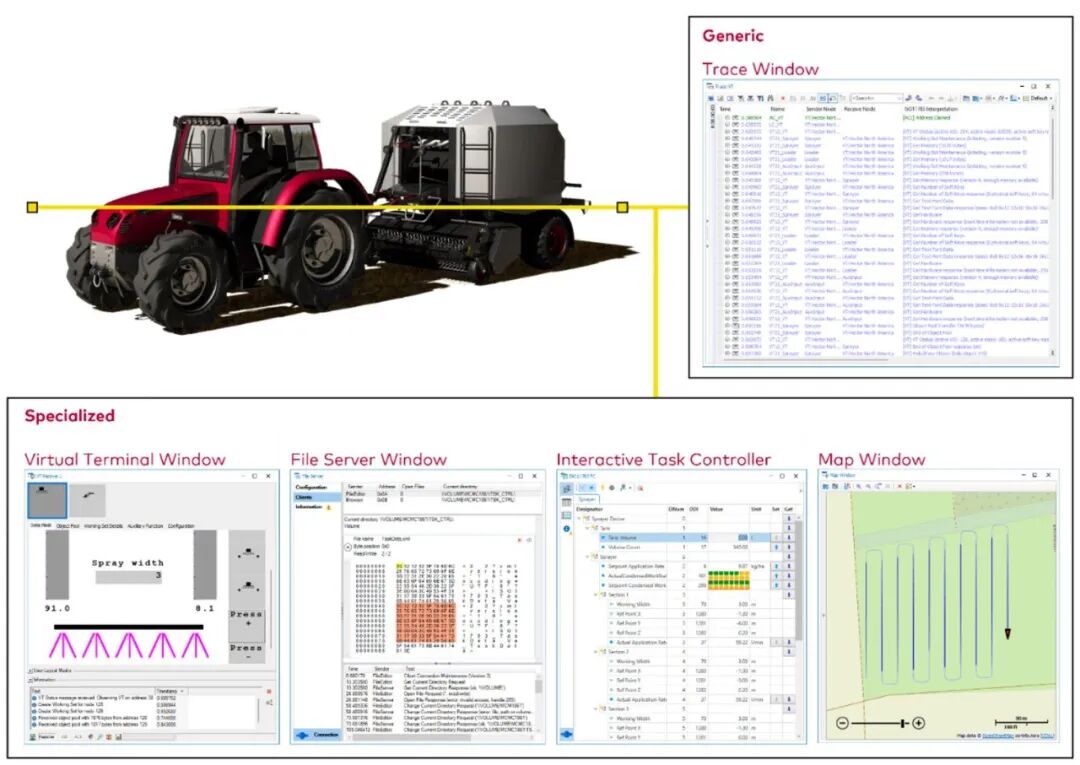This screenshot has width=1080, height=765.
Task: Click the table view icon in Task Controller sidebar
Action: point(566,503)
